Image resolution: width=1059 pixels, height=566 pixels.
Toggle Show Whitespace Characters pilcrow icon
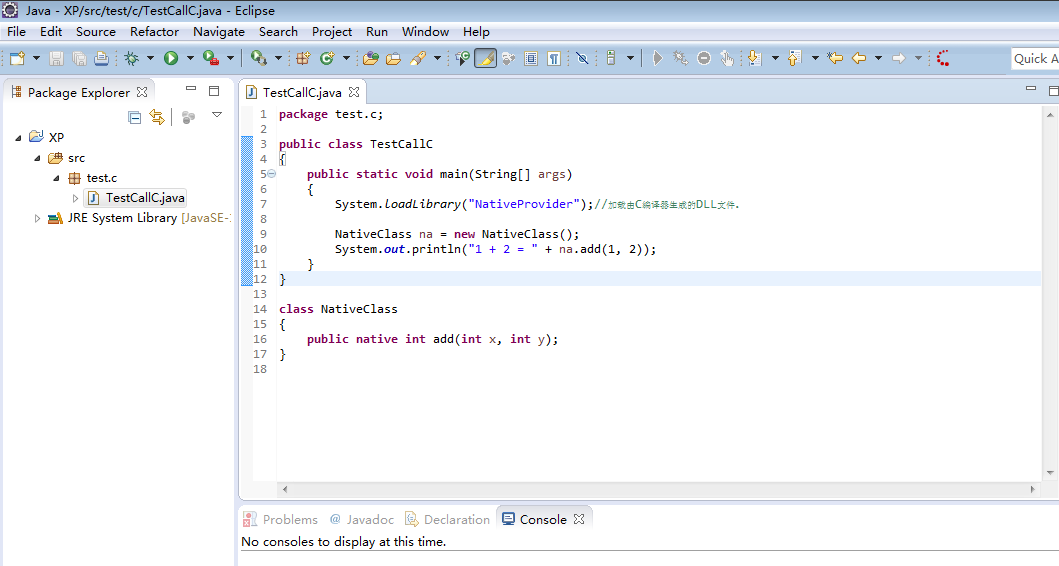(x=554, y=59)
